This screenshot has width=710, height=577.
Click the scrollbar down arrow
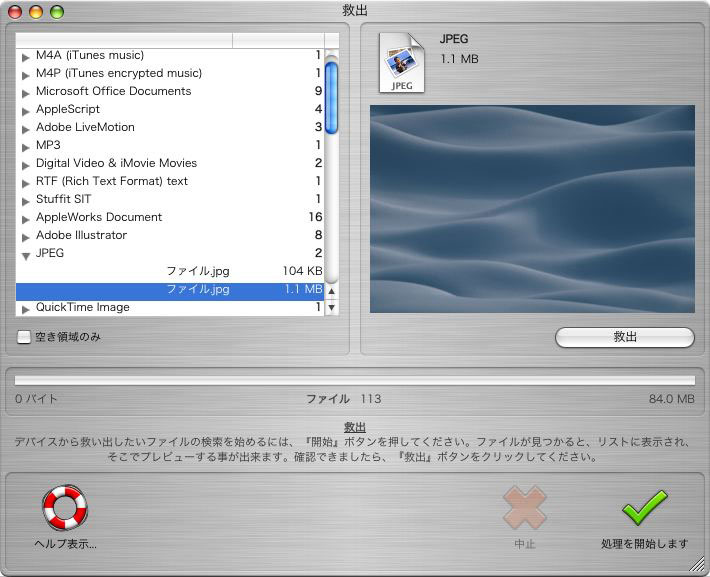tap(331, 308)
